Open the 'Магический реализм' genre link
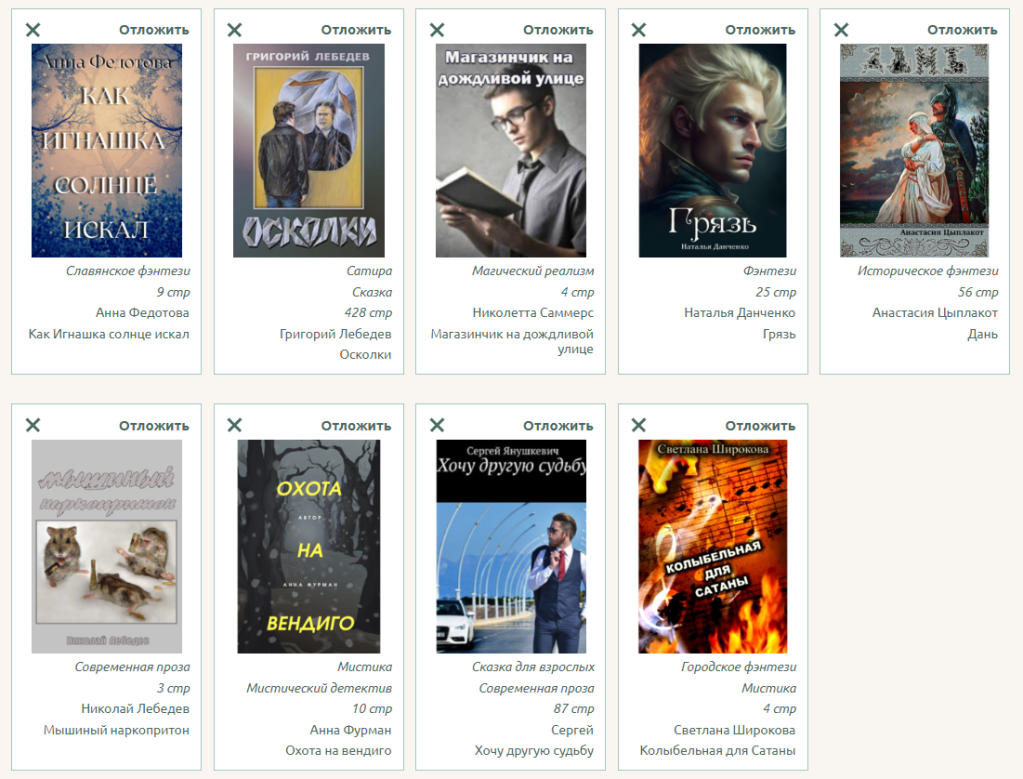 (533, 271)
